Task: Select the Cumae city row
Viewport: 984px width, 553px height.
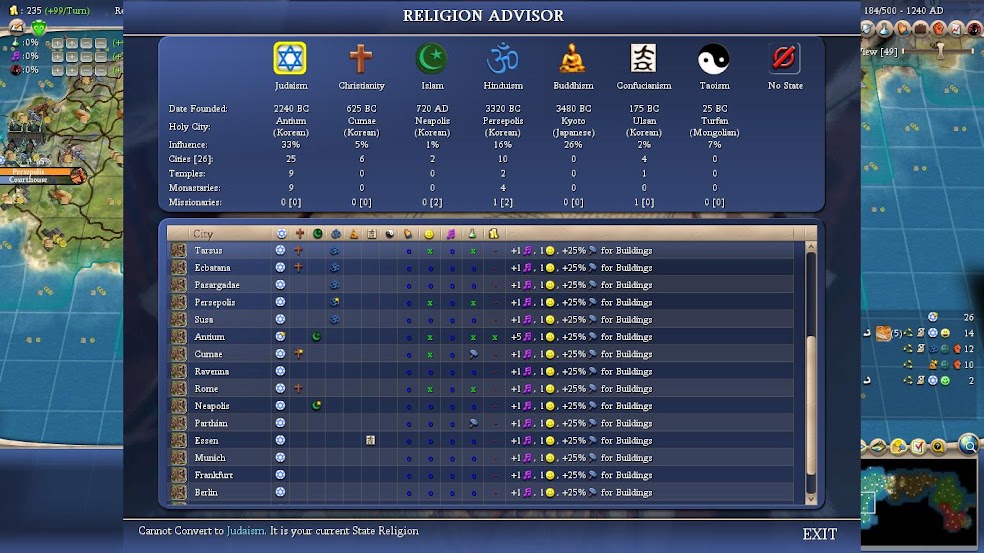Action: coord(482,354)
